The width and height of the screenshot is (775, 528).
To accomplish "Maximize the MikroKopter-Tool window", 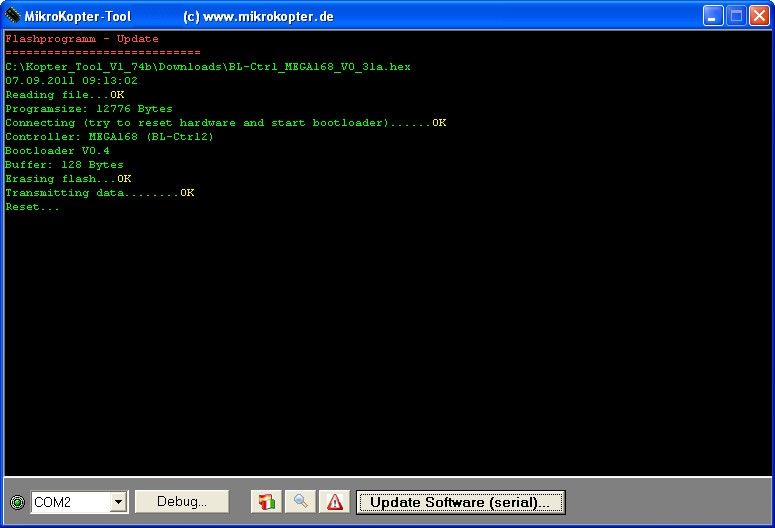I will click(x=735, y=16).
